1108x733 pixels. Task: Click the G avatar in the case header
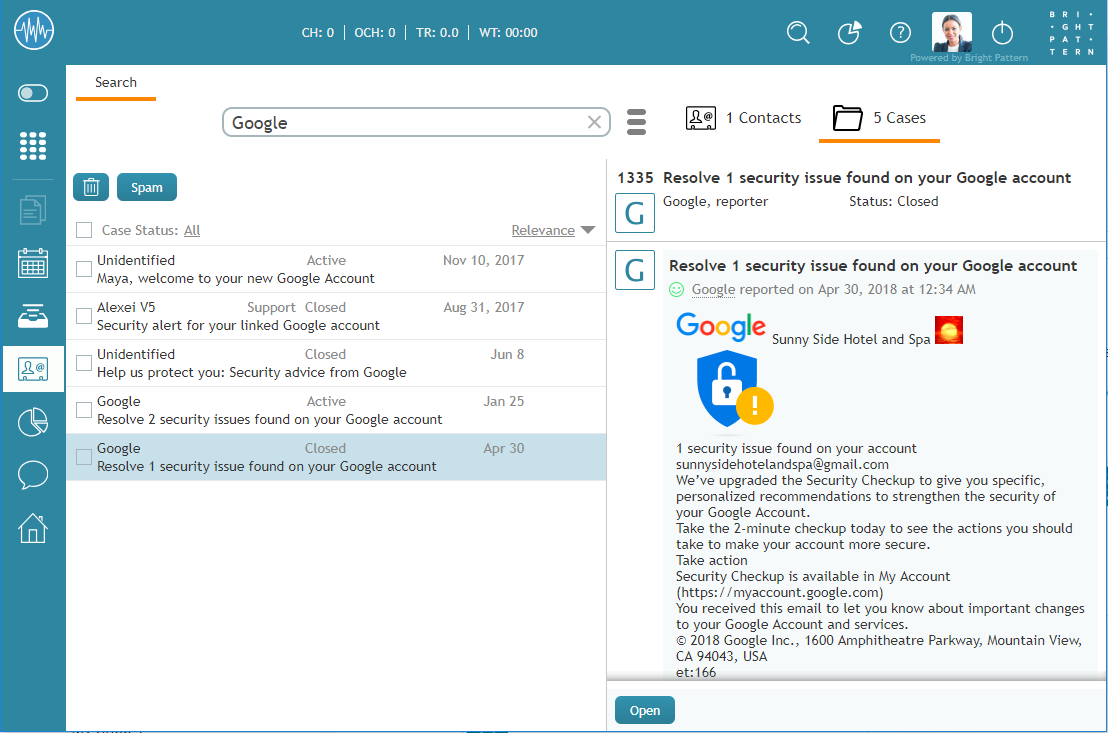pos(635,213)
